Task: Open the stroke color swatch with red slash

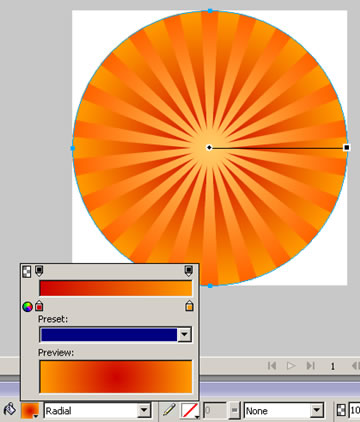Action: click(190, 410)
